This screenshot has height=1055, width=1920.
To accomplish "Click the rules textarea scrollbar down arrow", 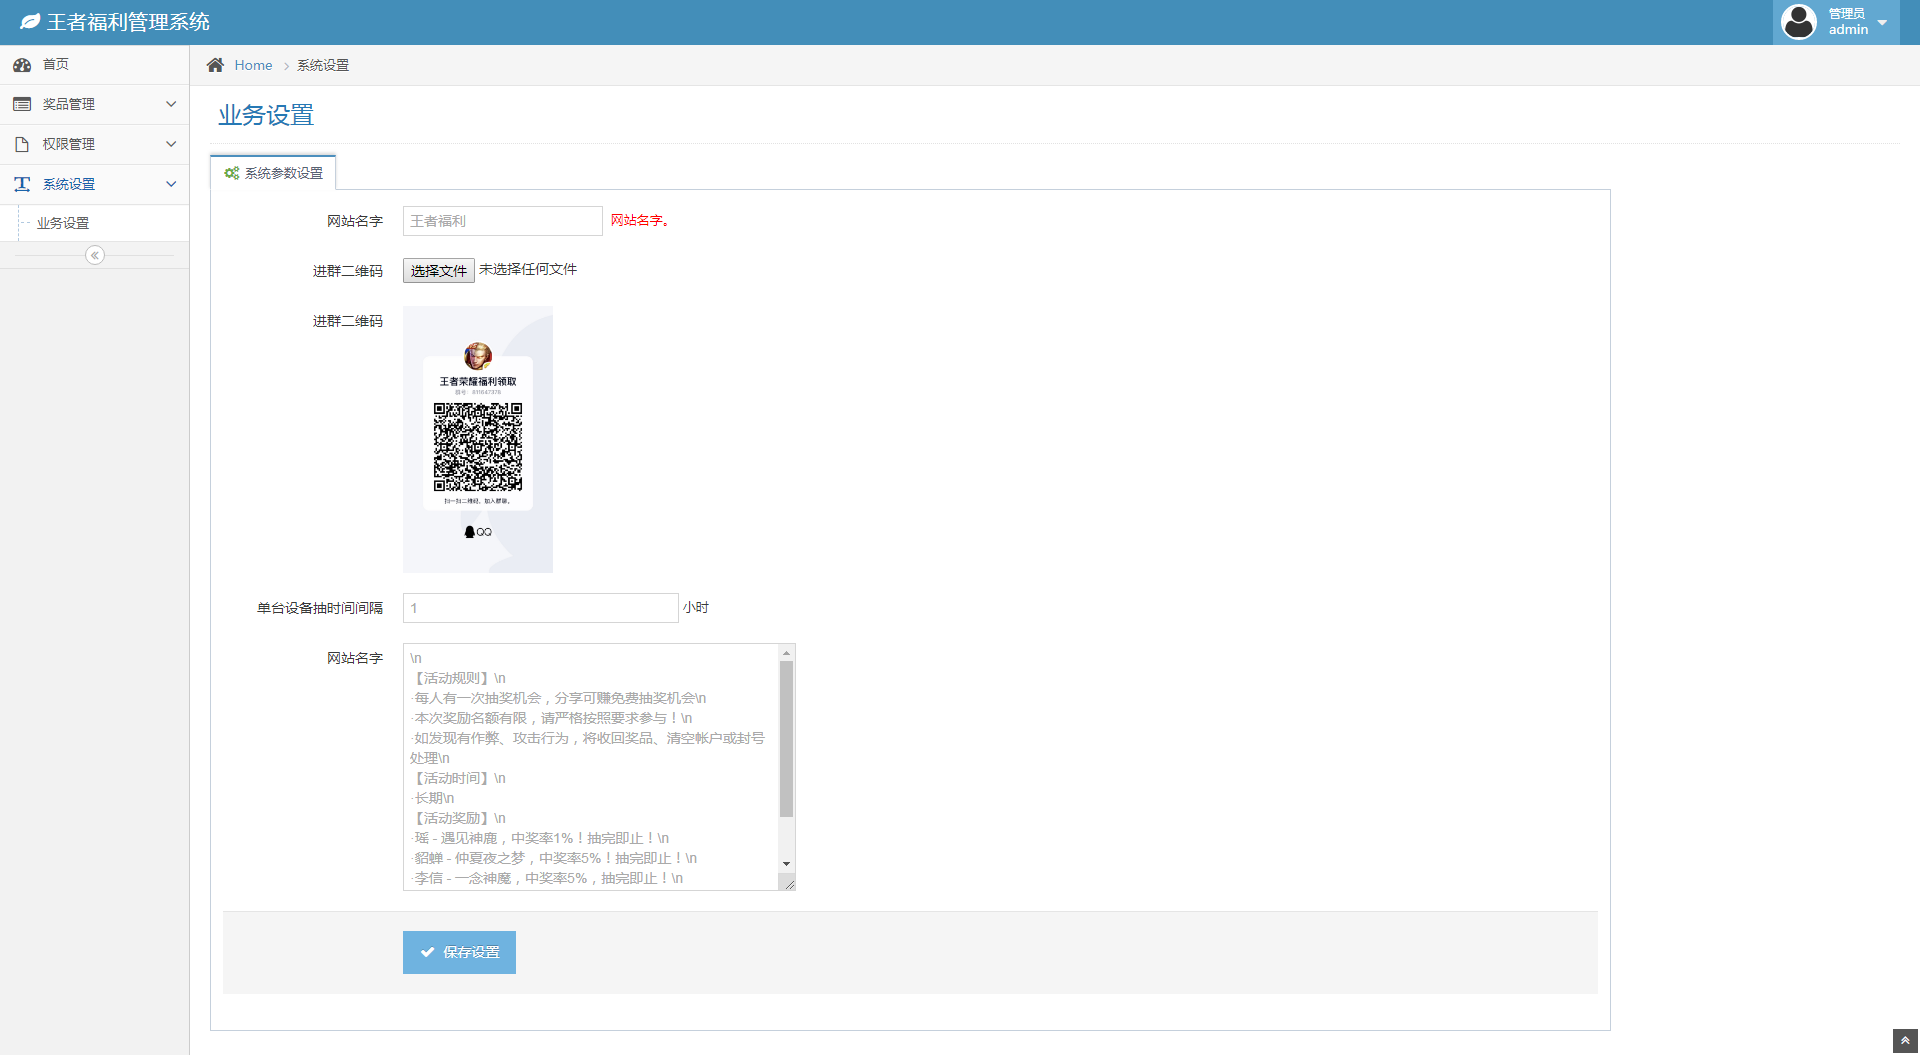I will tap(787, 863).
